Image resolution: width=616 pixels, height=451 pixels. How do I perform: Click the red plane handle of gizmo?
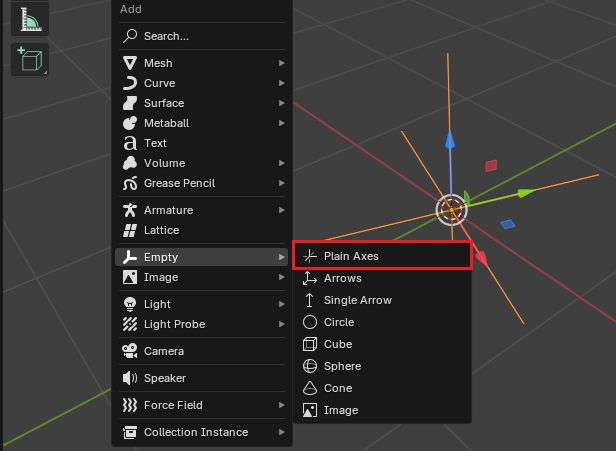click(491, 165)
